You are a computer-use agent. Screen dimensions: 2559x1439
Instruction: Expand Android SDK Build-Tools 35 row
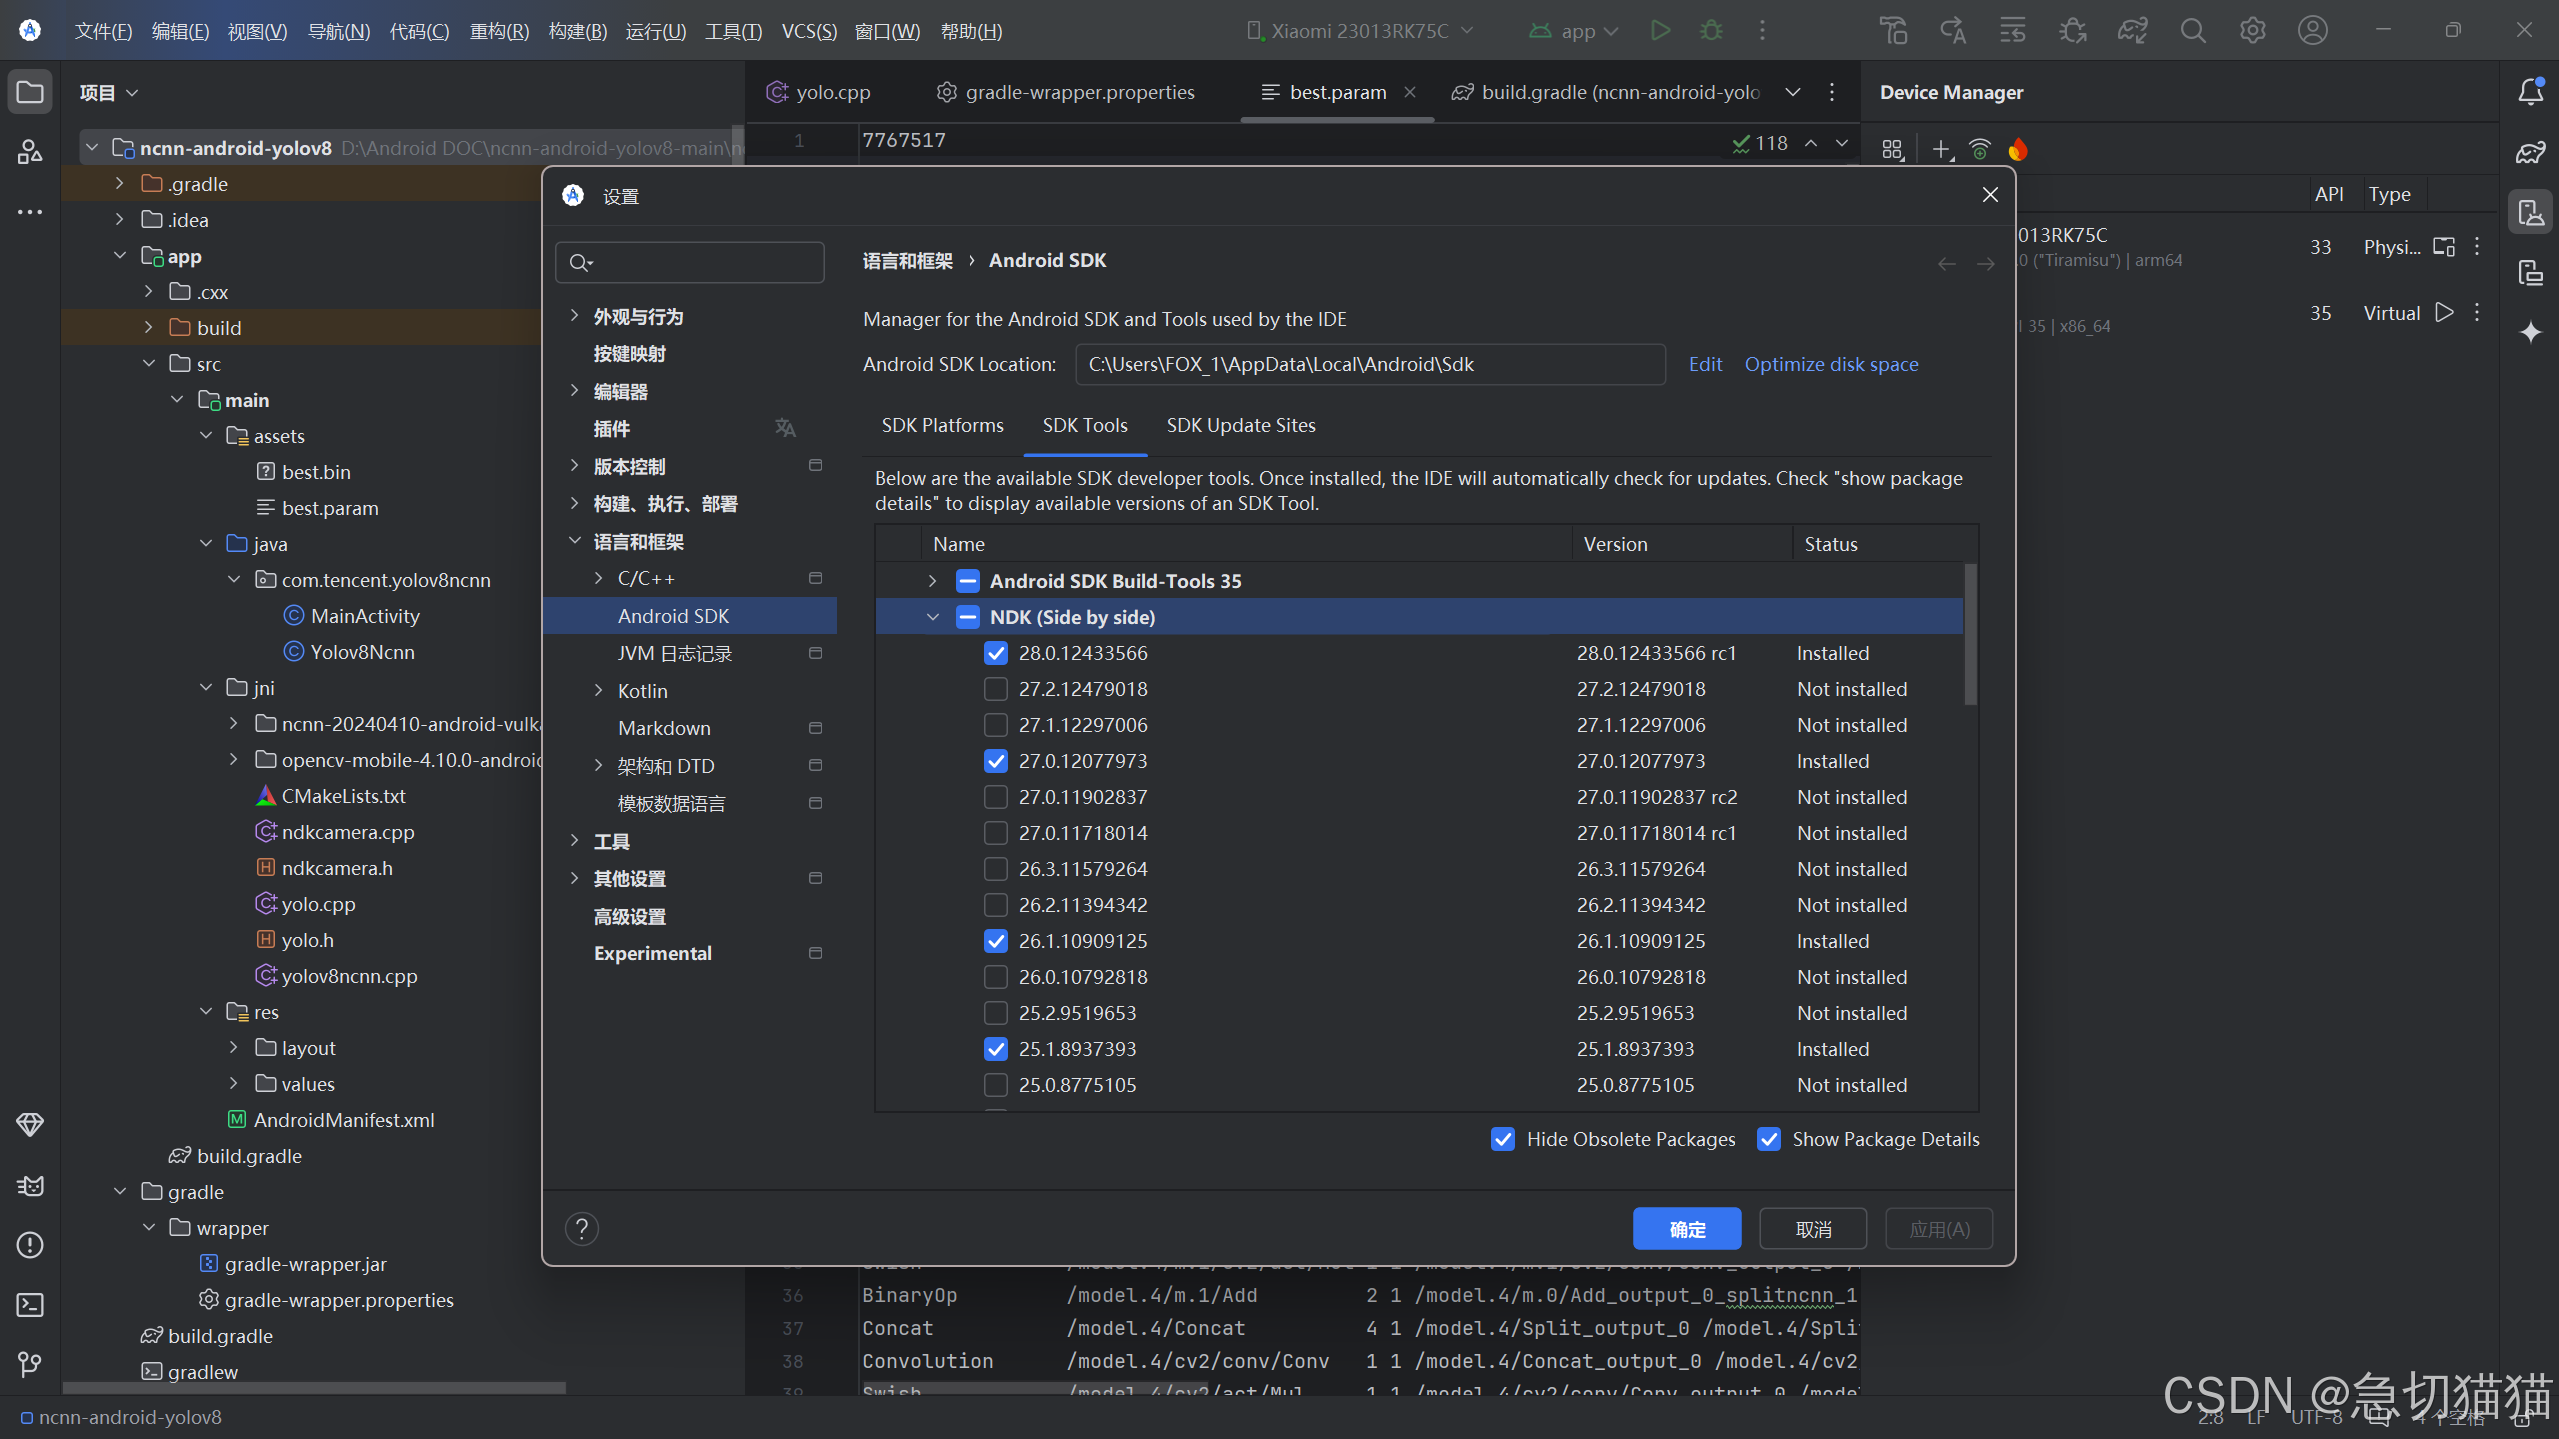(x=932, y=581)
